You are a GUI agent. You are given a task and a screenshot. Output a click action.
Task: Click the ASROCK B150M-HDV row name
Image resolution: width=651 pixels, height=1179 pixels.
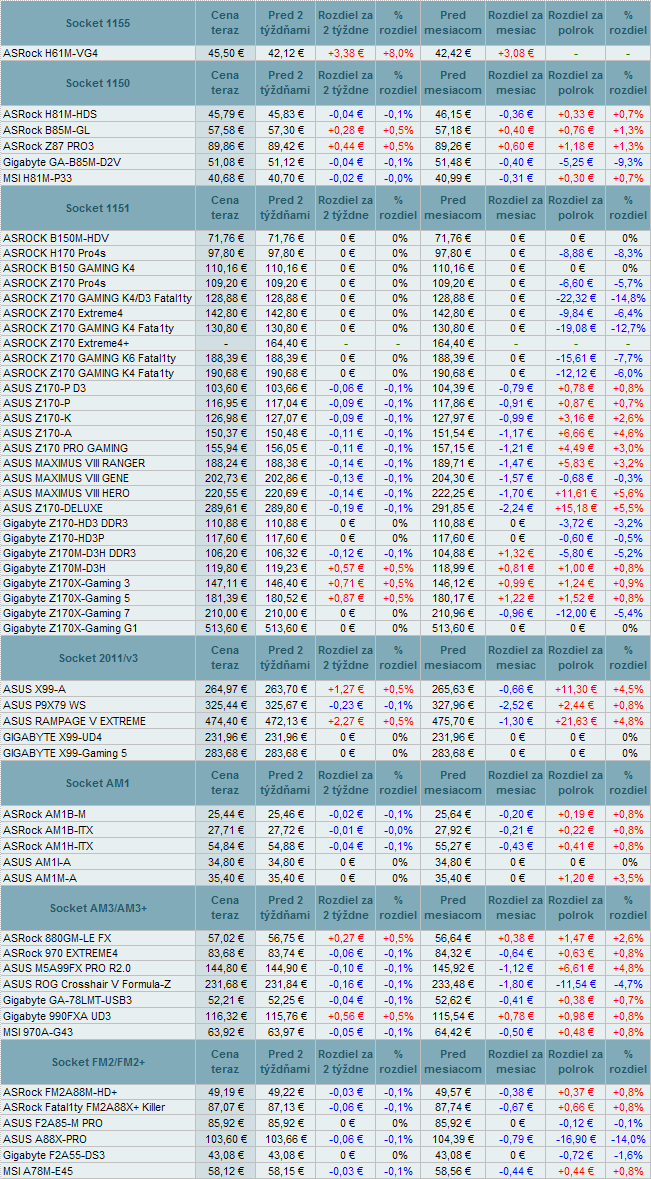click(x=56, y=238)
